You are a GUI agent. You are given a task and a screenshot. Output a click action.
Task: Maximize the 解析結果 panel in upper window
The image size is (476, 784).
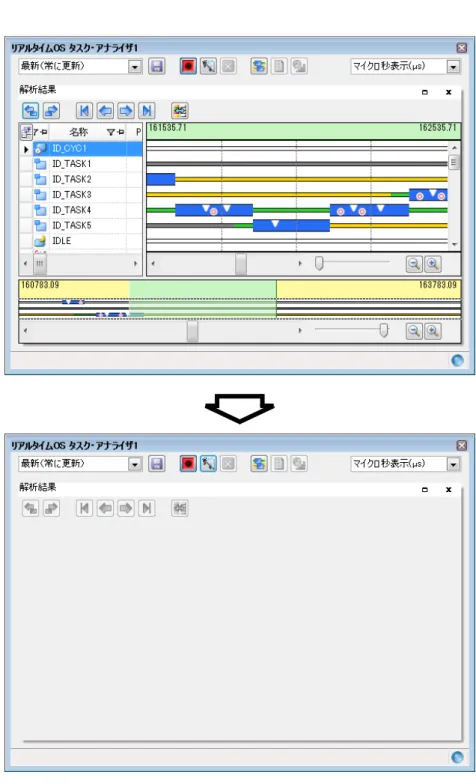pyautogui.click(x=425, y=92)
